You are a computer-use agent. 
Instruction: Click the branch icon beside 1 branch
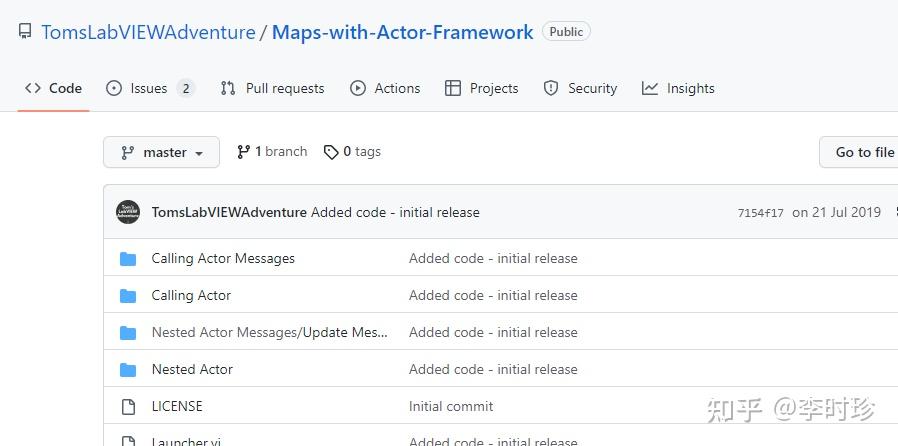tap(243, 152)
